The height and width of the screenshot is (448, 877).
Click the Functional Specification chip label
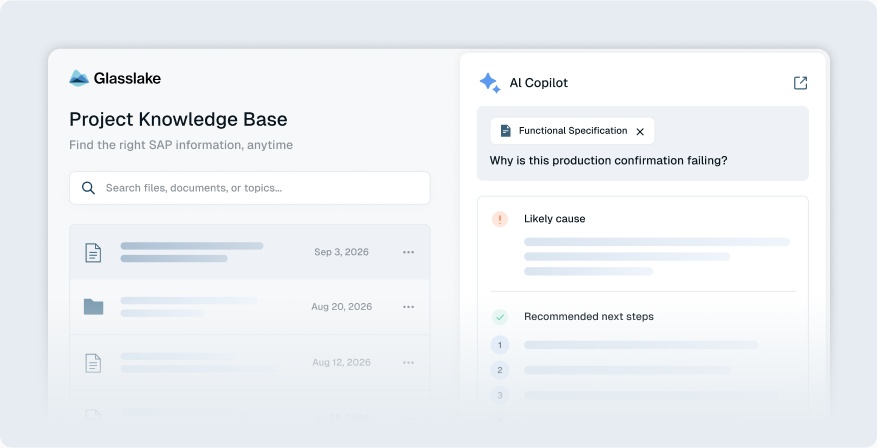pos(573,131)
